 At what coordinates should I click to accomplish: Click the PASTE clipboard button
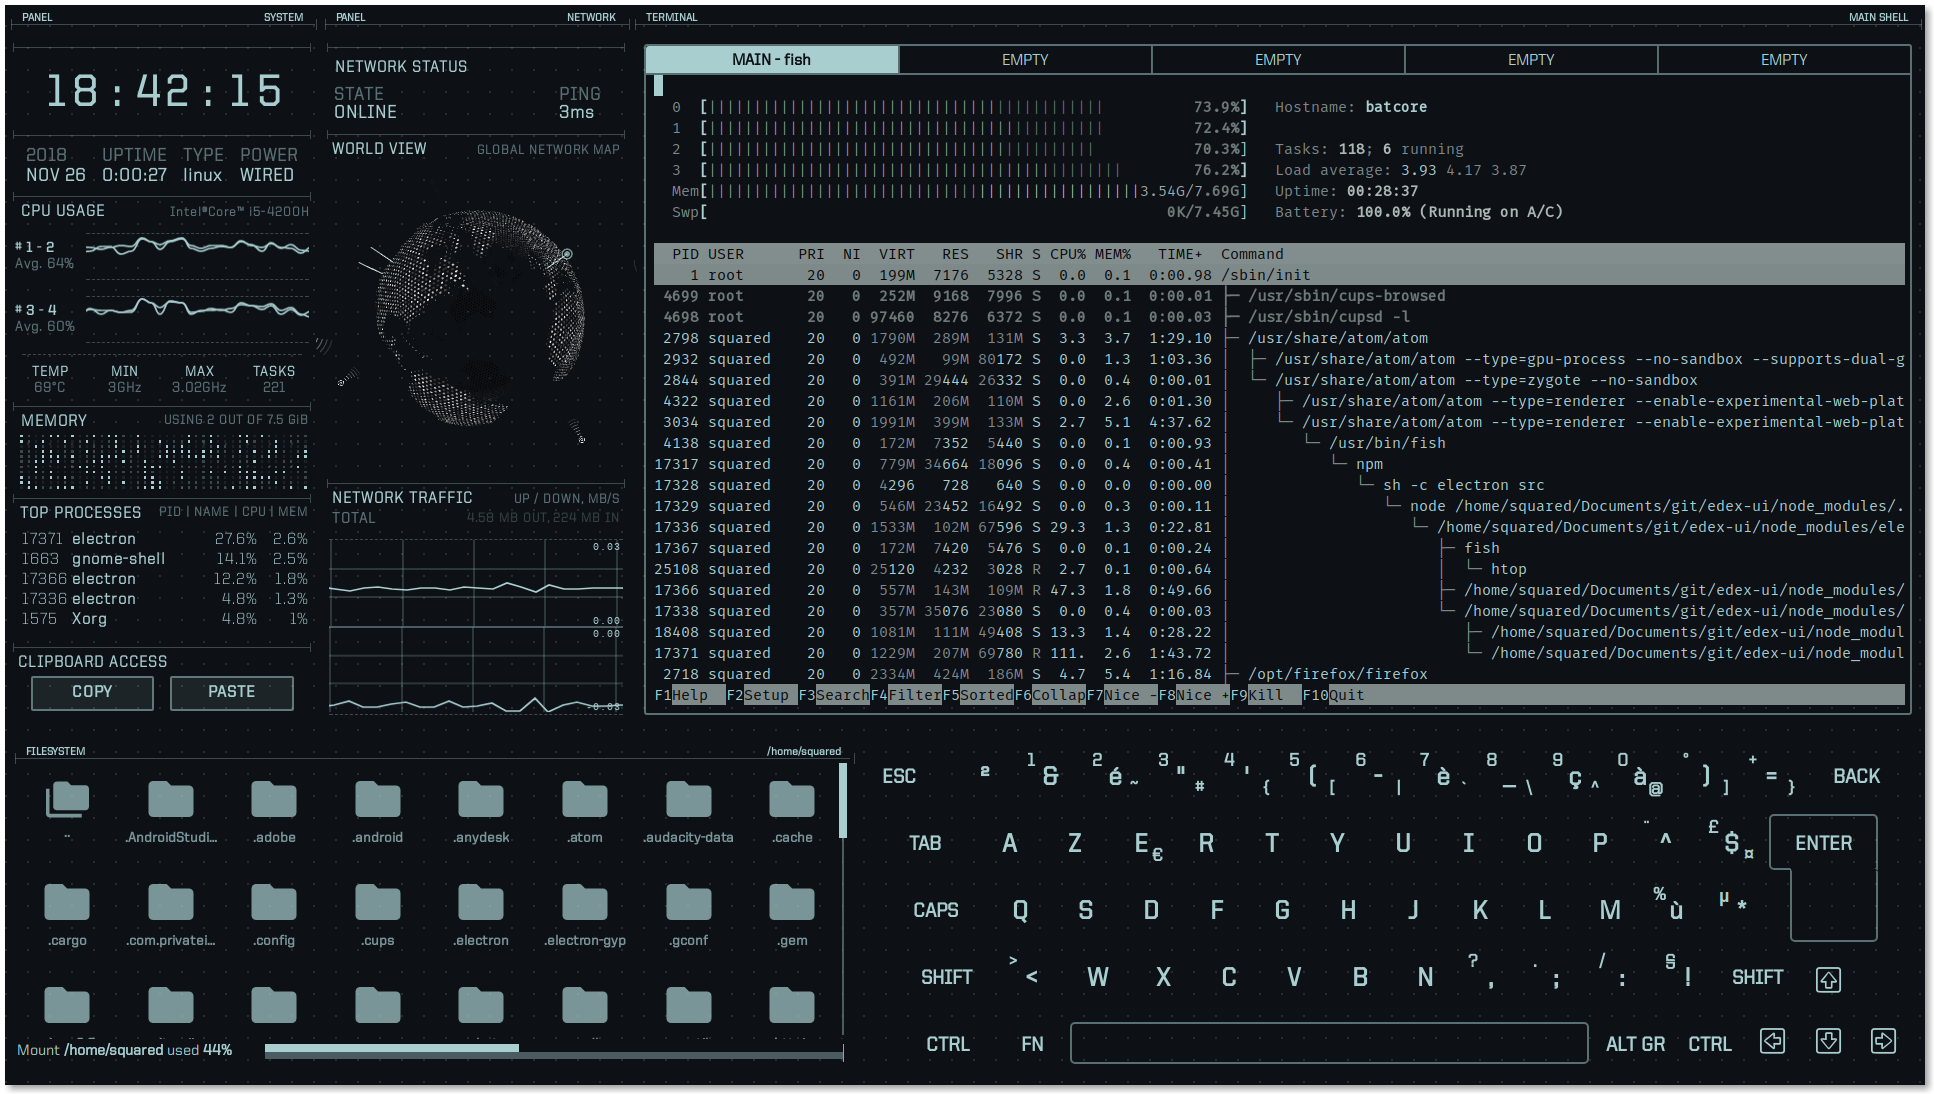(231, 692)
